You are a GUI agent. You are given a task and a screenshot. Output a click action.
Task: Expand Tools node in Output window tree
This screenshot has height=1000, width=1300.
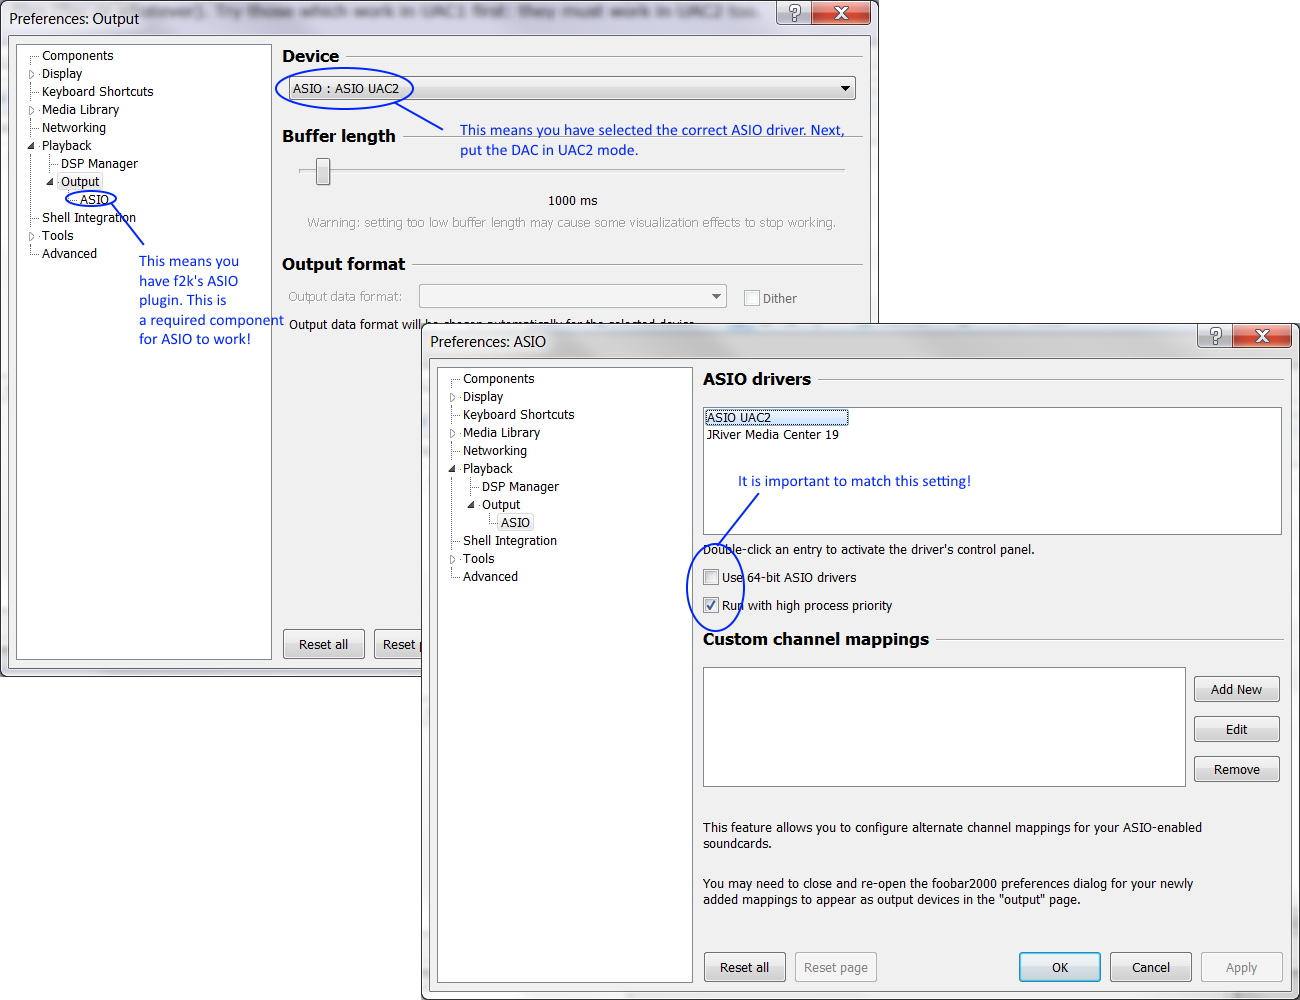click(x=32, y=236)
